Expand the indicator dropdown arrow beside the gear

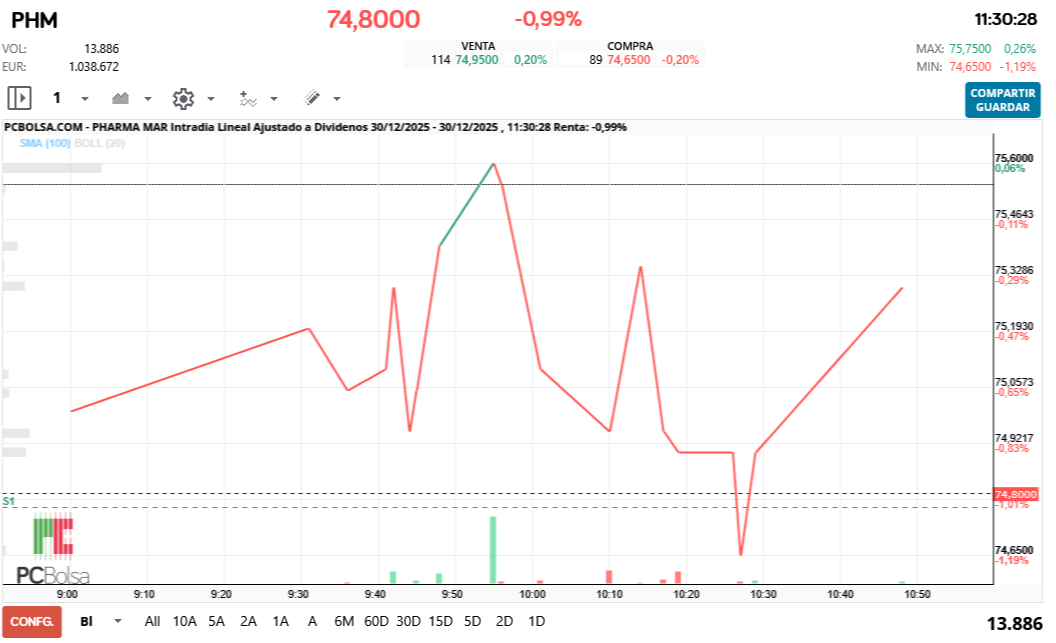[209, 98]
